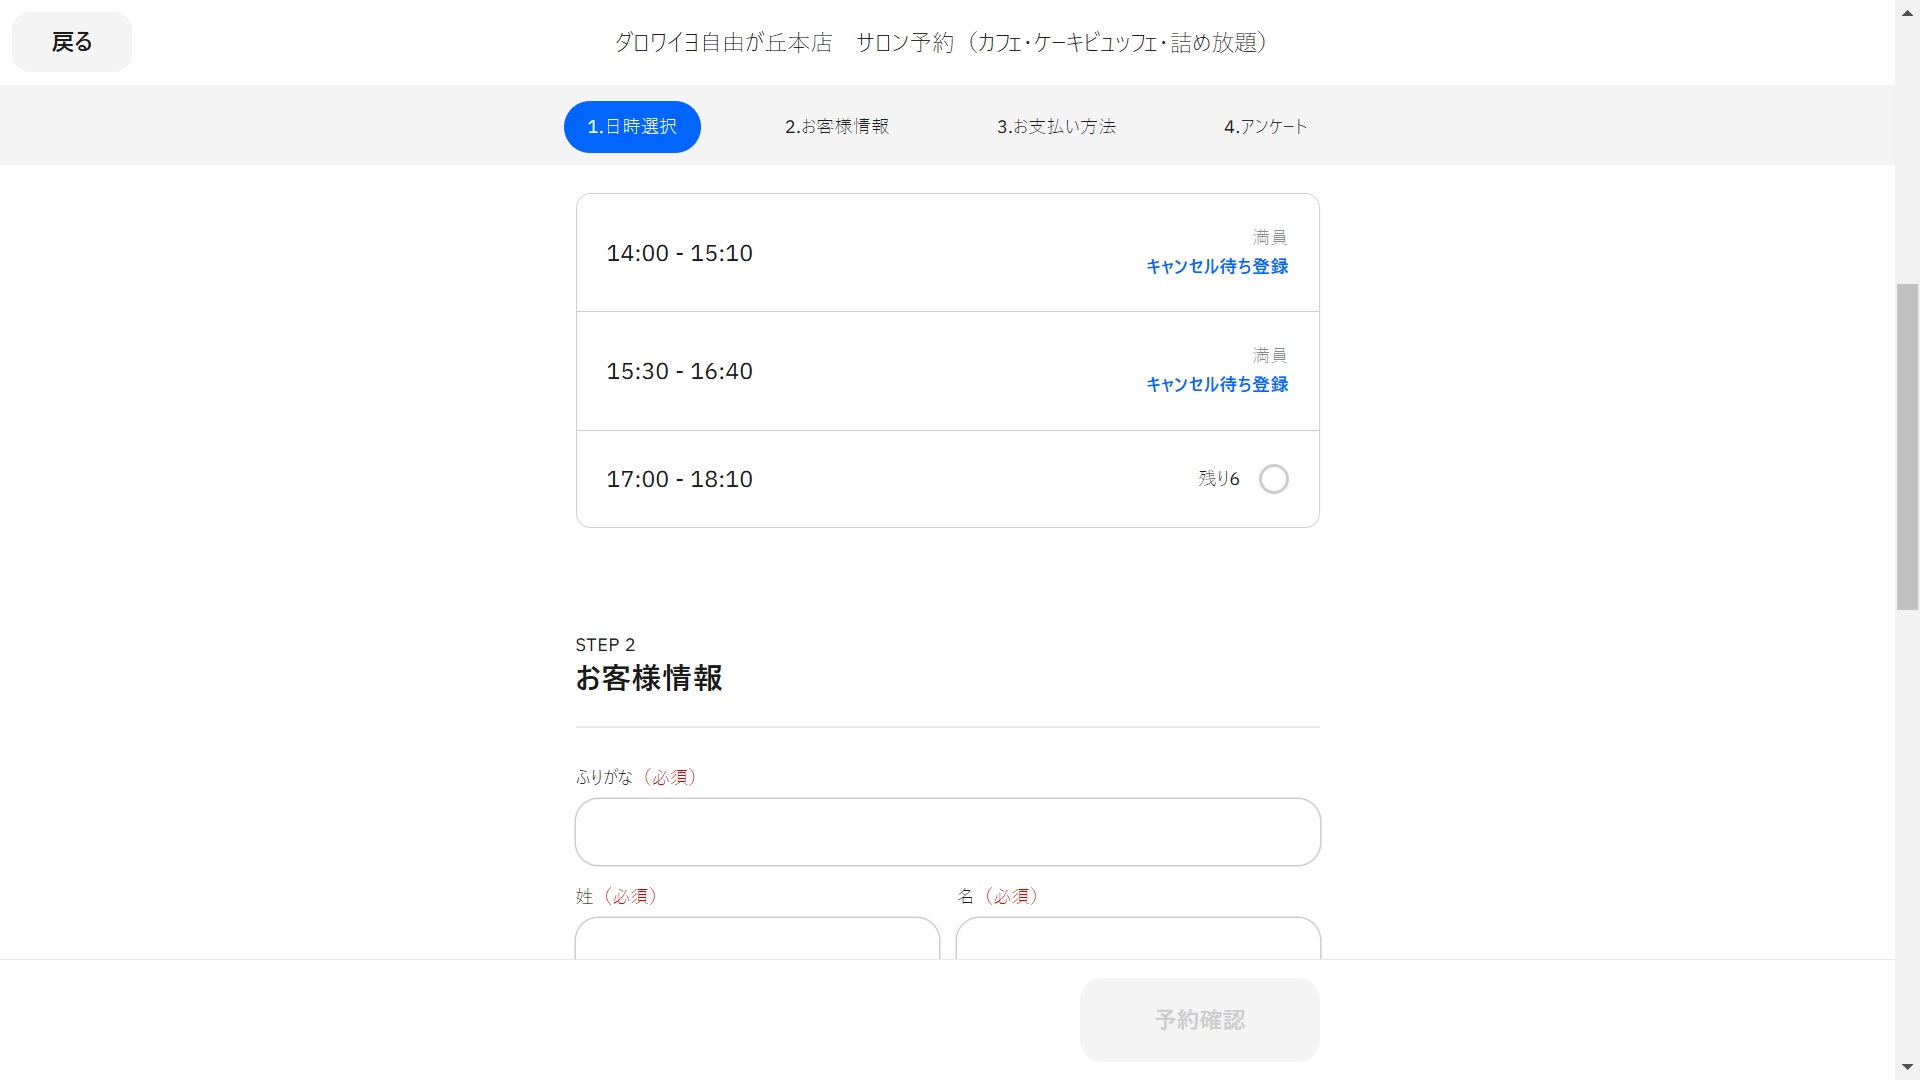Click the page scrollbar thumb
1920x1080 pixels.
pos(1908,447)
